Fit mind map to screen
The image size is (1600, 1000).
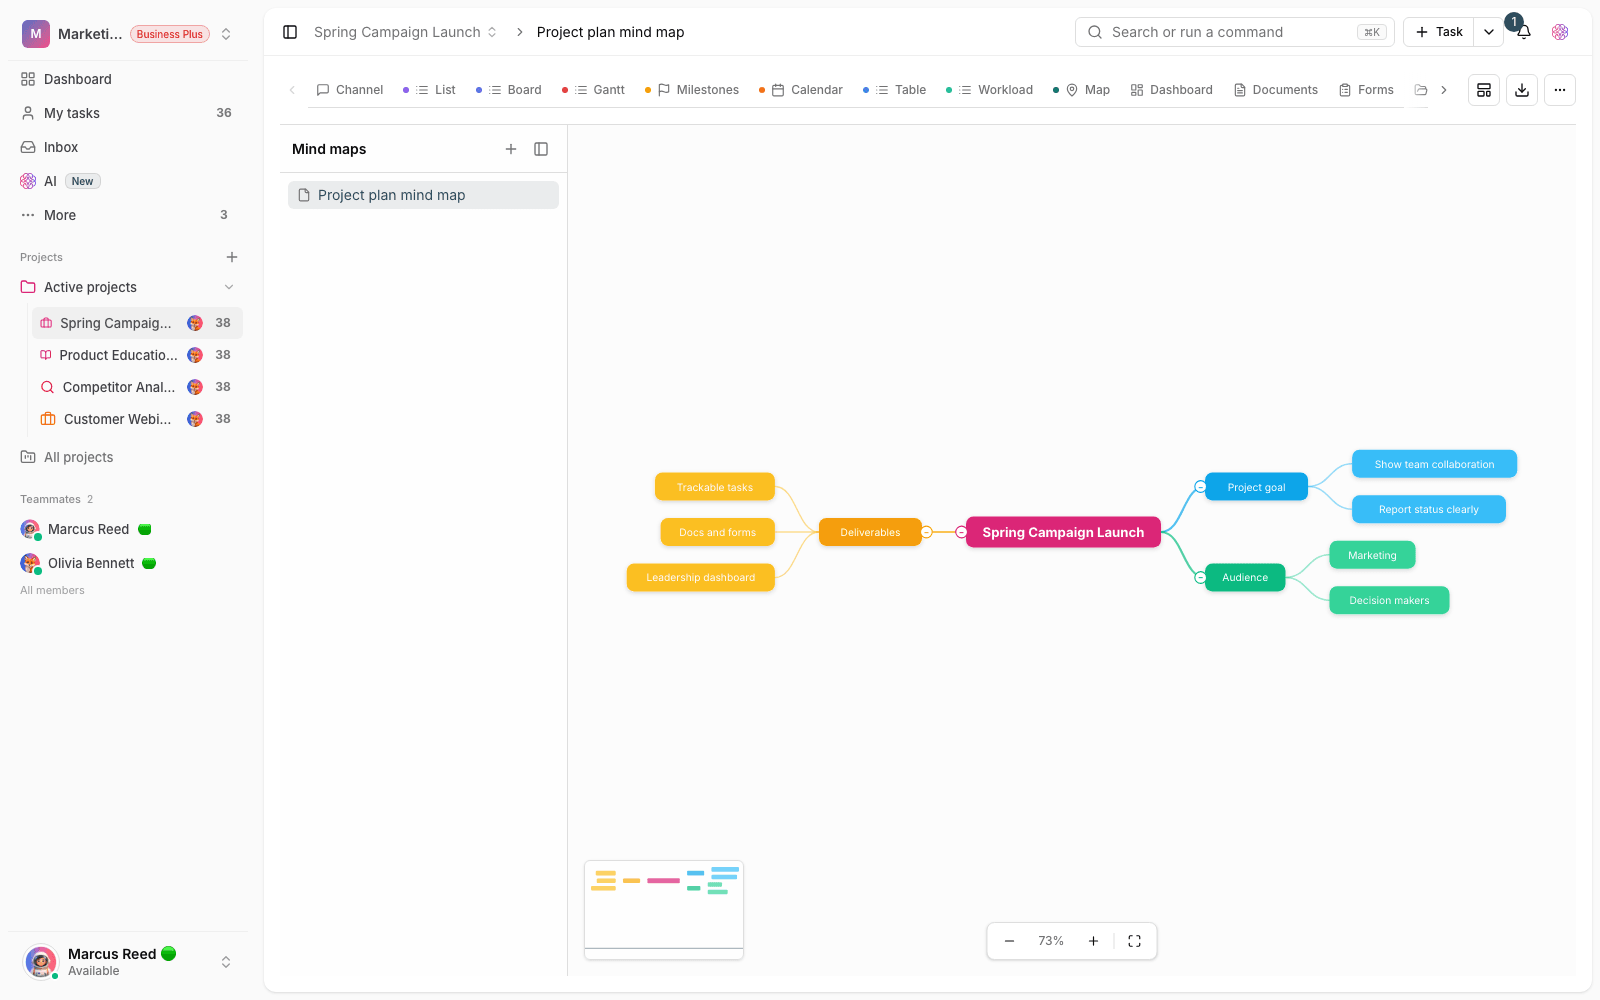pyautogui.click(x=1134, y=941)
